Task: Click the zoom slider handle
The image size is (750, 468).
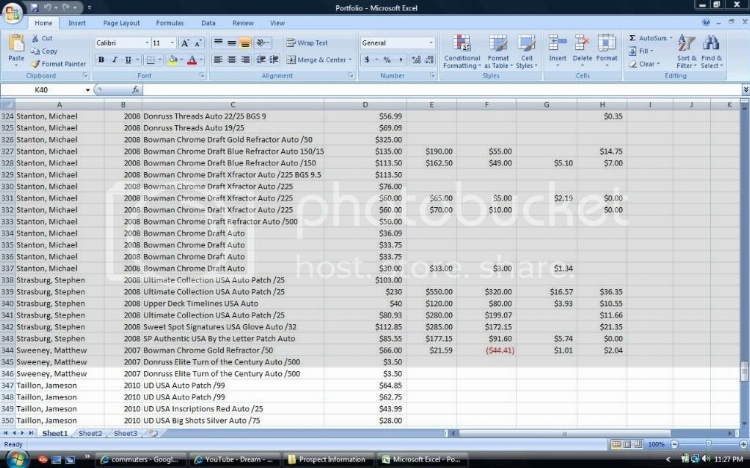Action: click(708, 445)
